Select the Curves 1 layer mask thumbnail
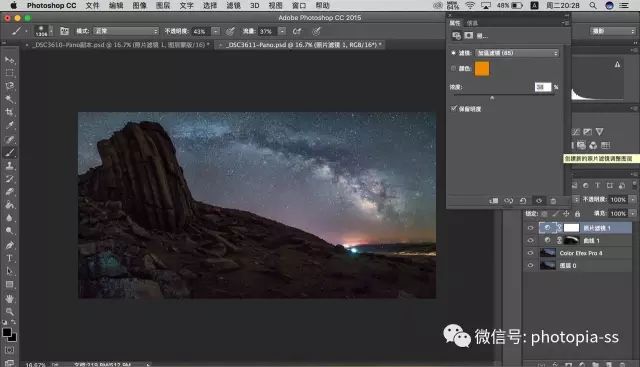This screenshot has width=640, height=367. (571, 240)
